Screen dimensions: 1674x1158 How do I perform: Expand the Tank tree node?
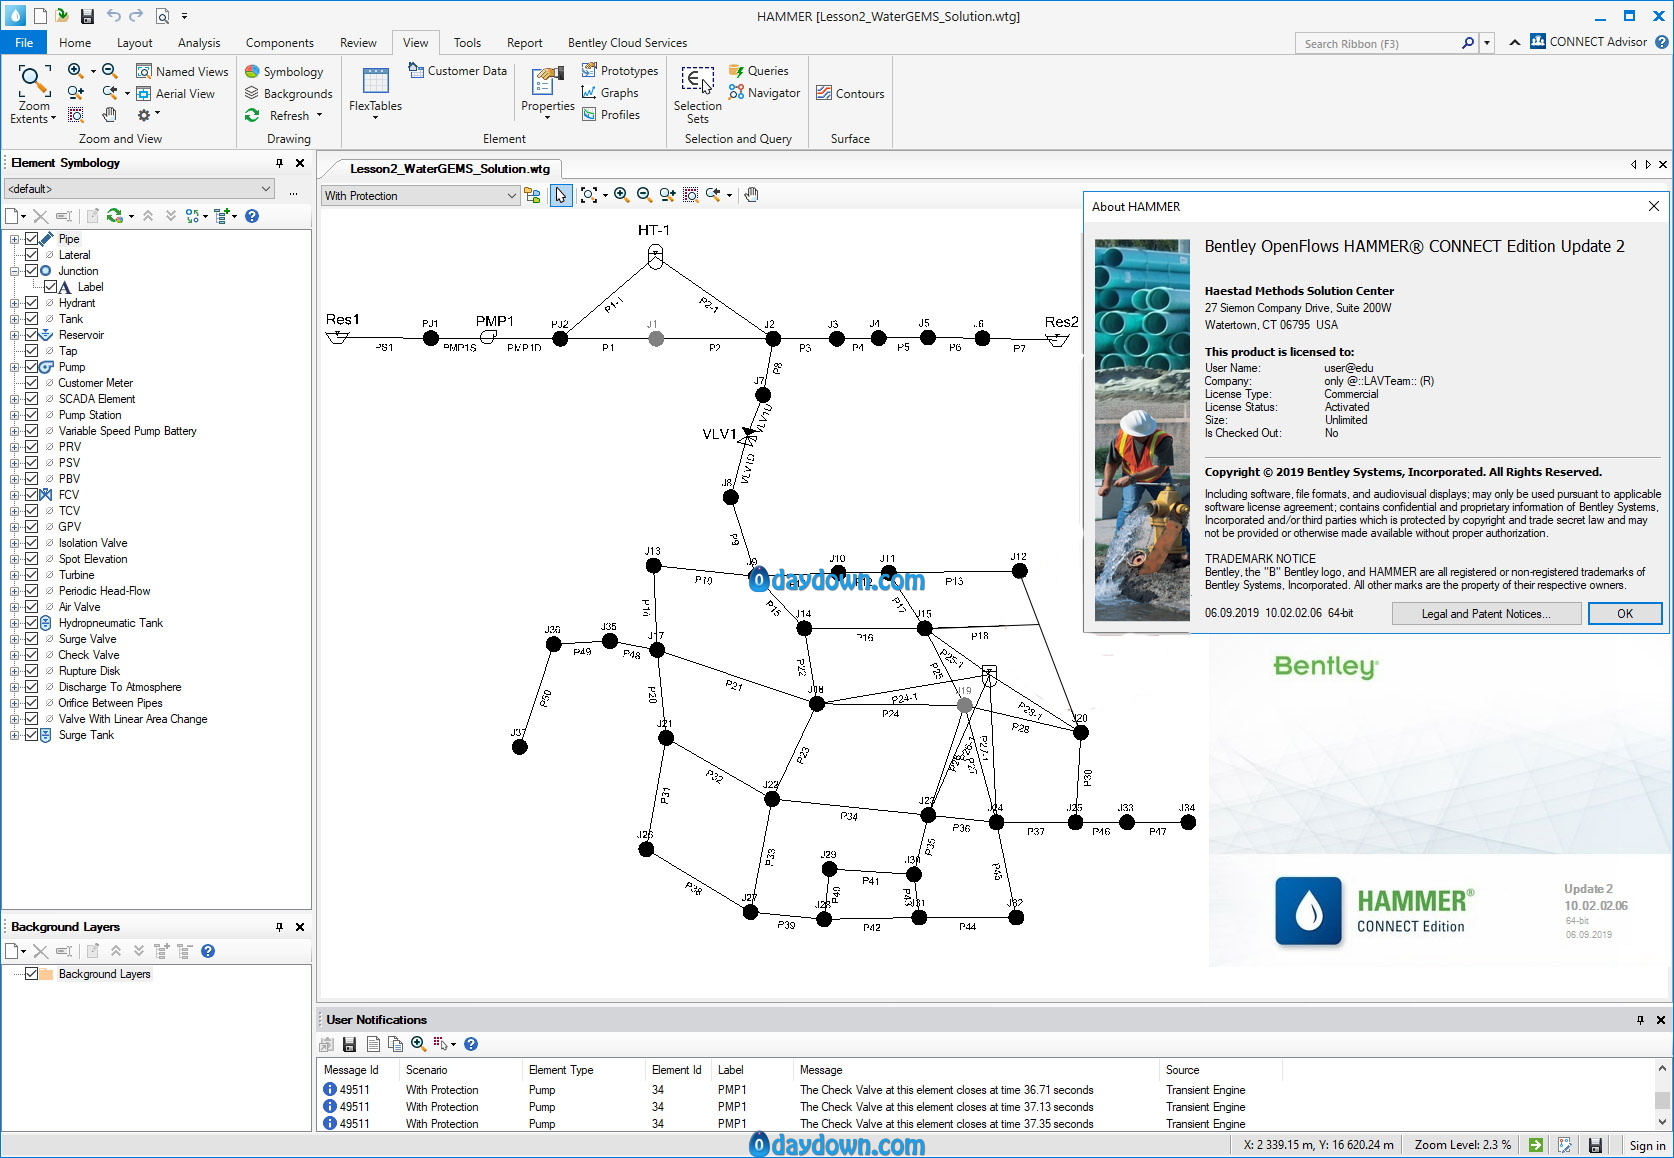[x=15, y=319]
